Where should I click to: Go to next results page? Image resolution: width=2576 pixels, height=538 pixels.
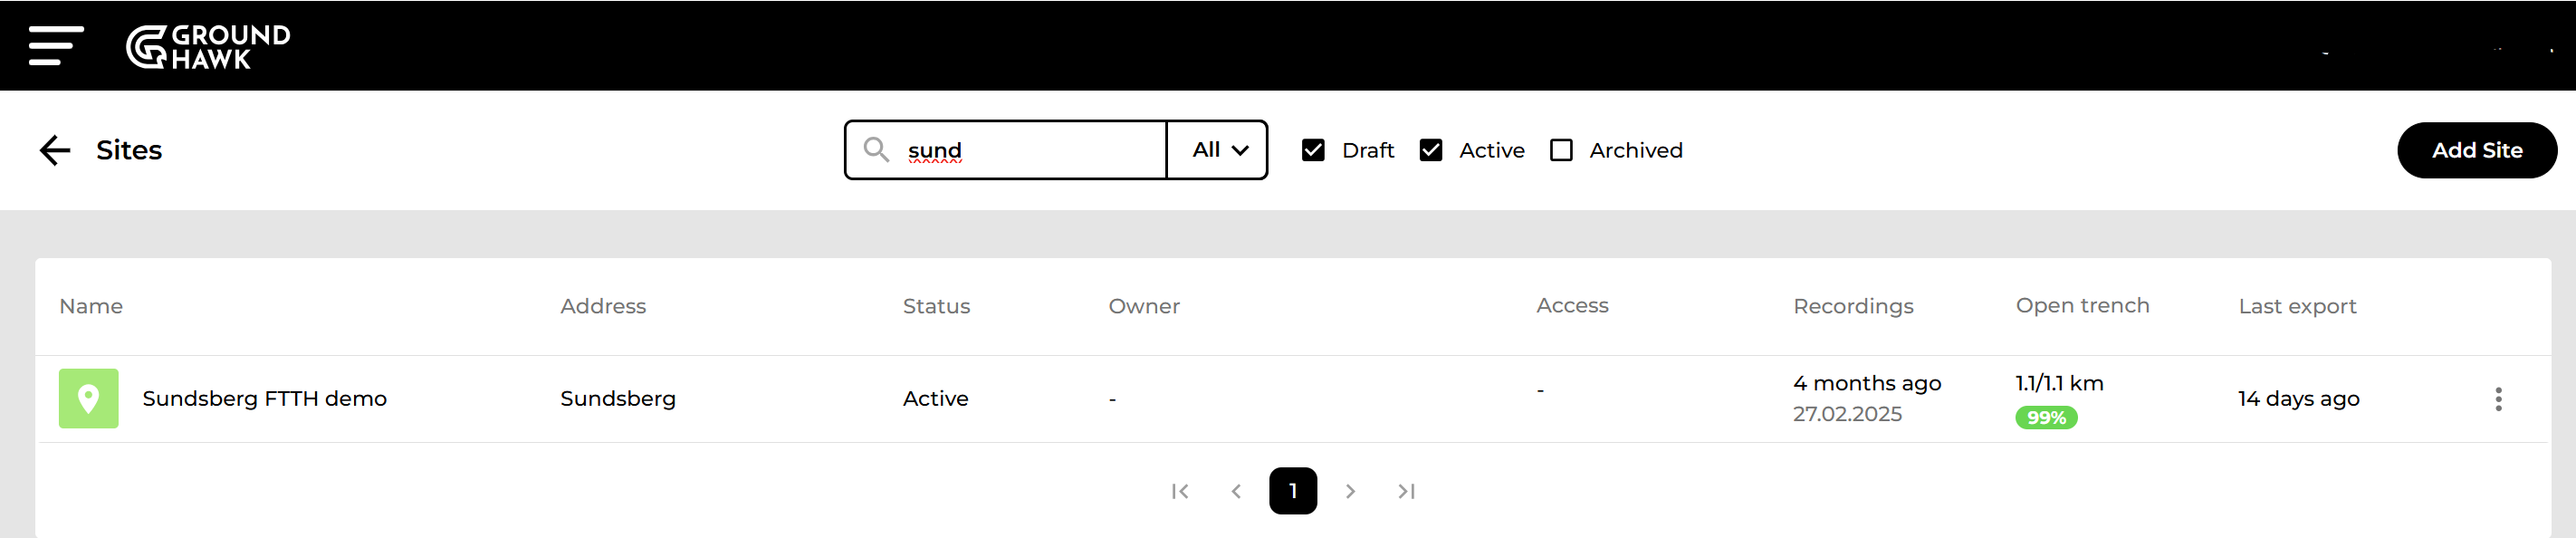point(1350,491)
